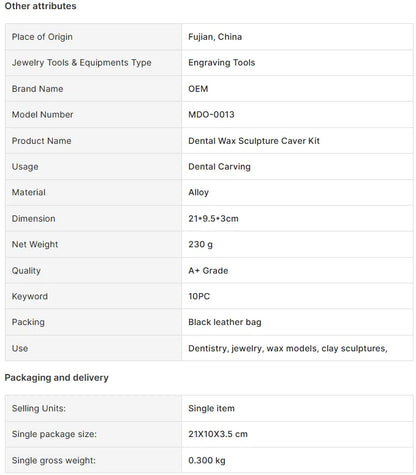Select the 'OEM' brand value

pos(198,89)
